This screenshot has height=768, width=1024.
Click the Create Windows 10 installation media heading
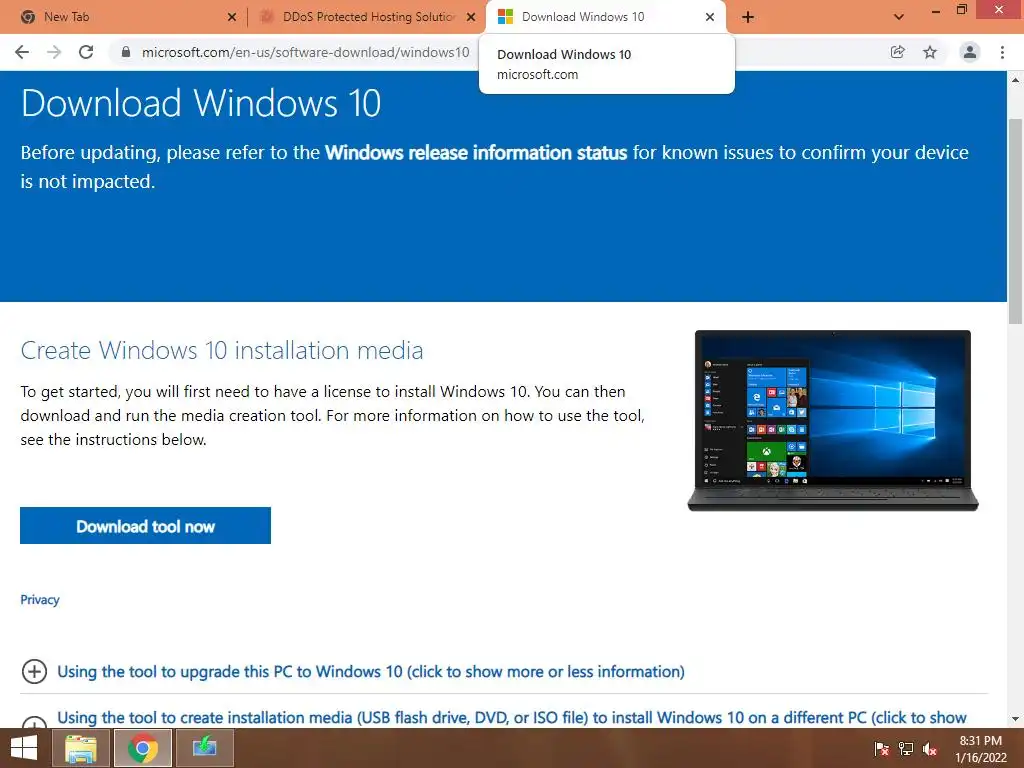point(222,351)
